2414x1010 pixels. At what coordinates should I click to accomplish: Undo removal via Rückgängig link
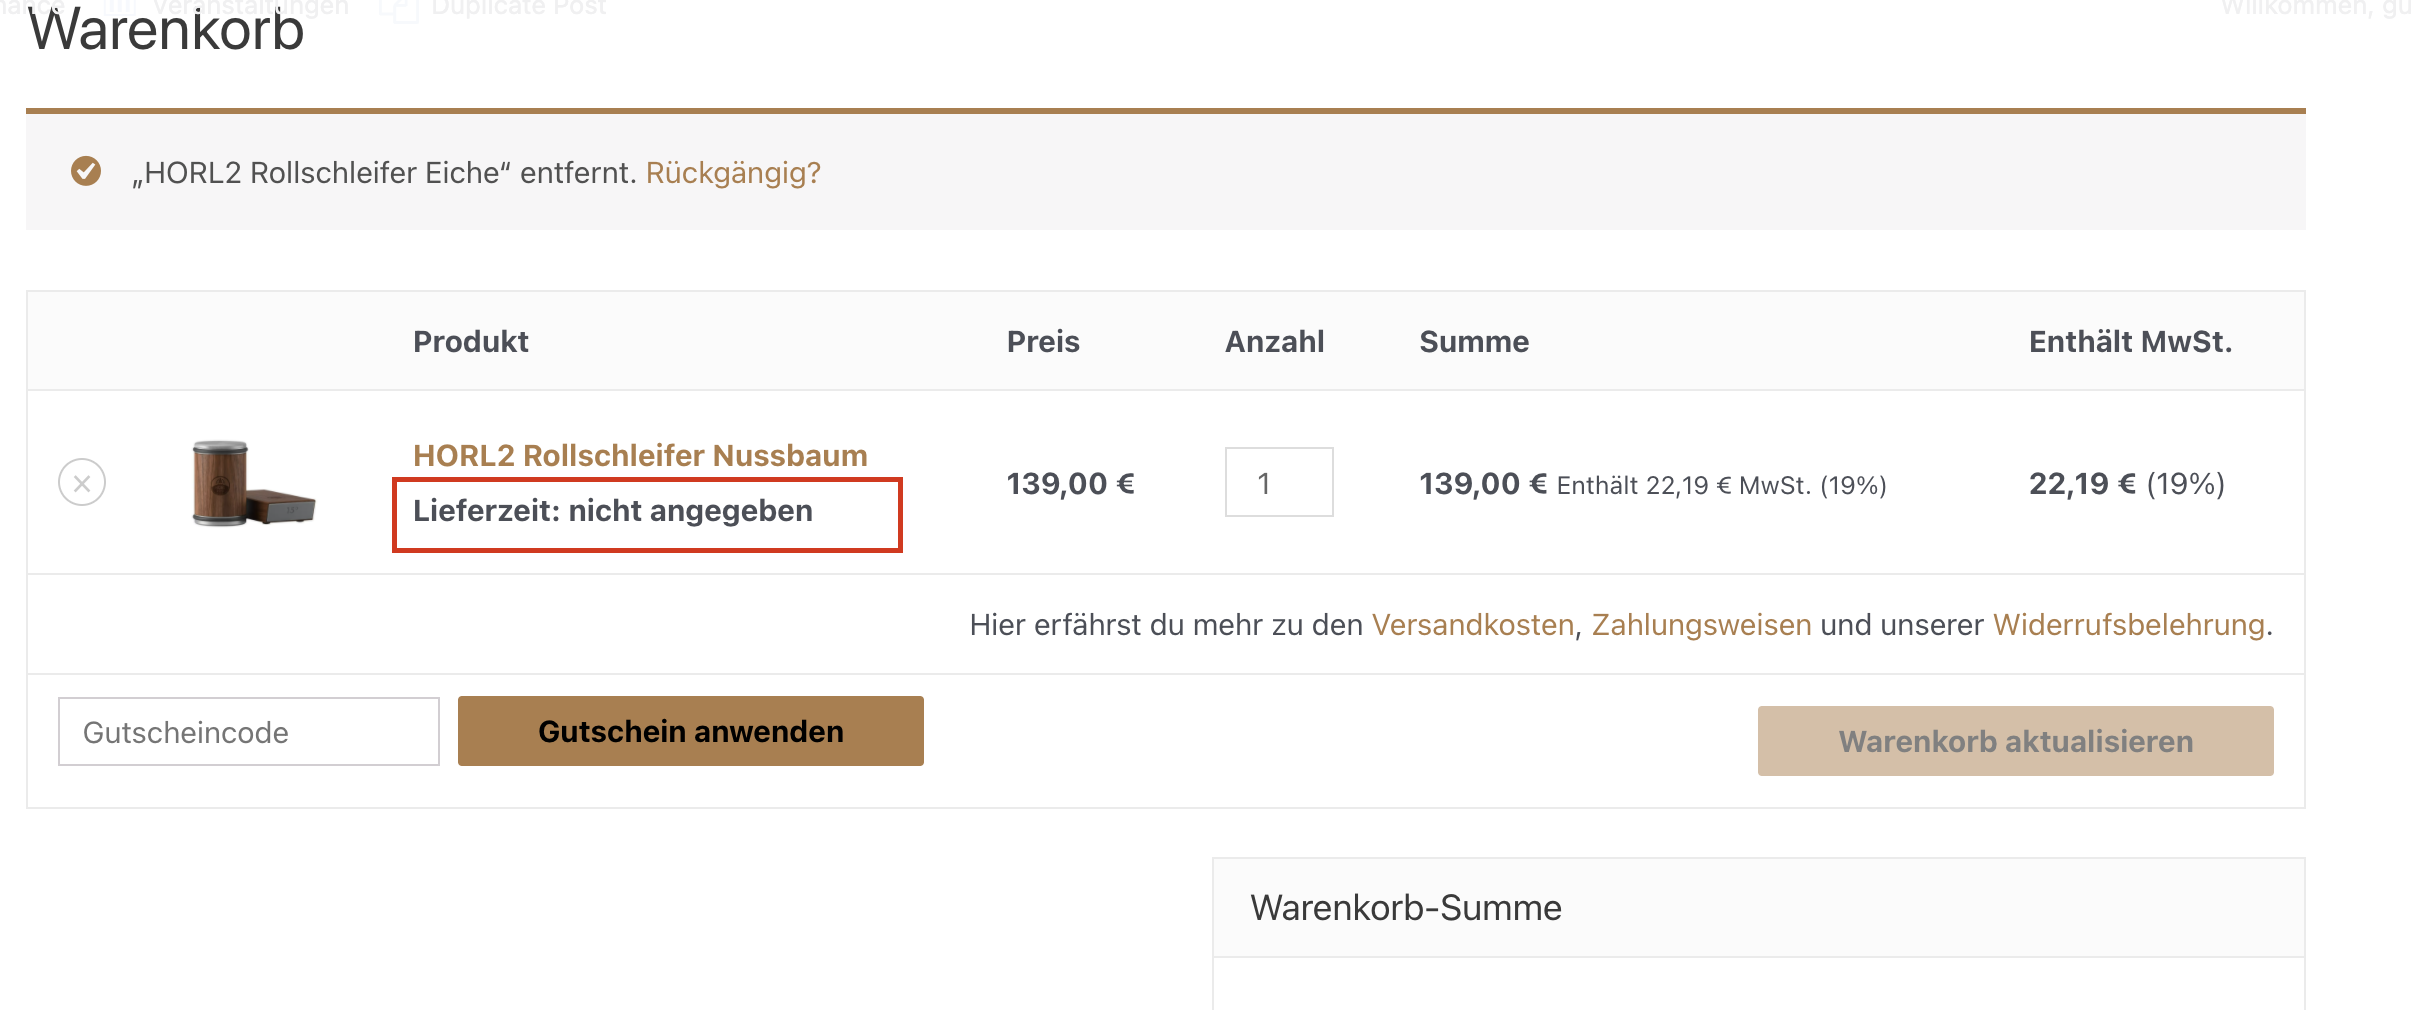pyautogui.click(x=733, y=173)
